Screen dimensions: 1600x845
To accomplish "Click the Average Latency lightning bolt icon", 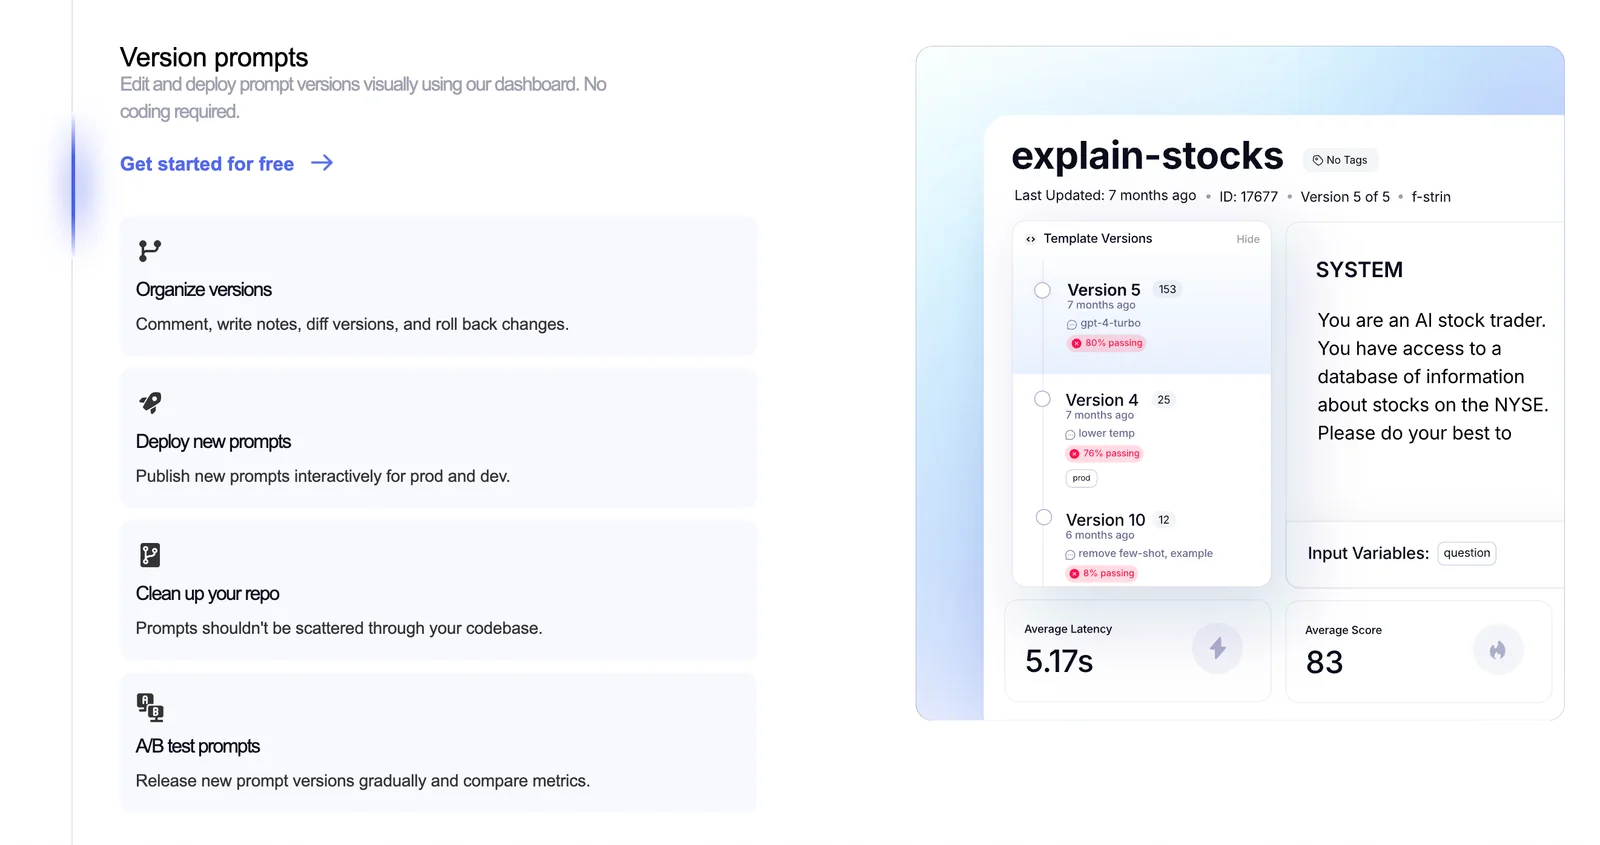I will click(1217, 648).
